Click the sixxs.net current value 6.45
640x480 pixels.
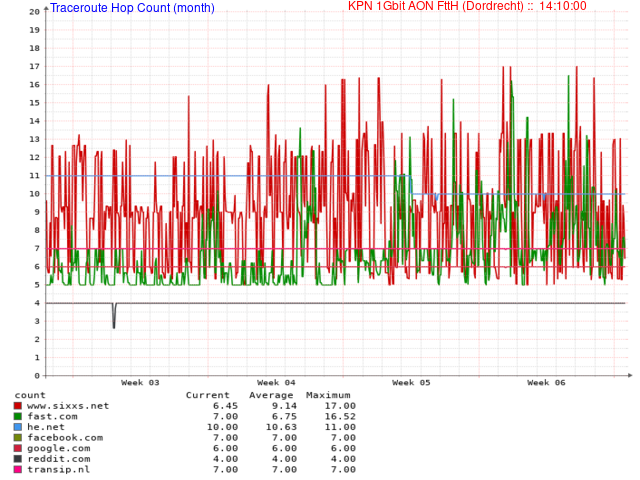tap(225, 406)
